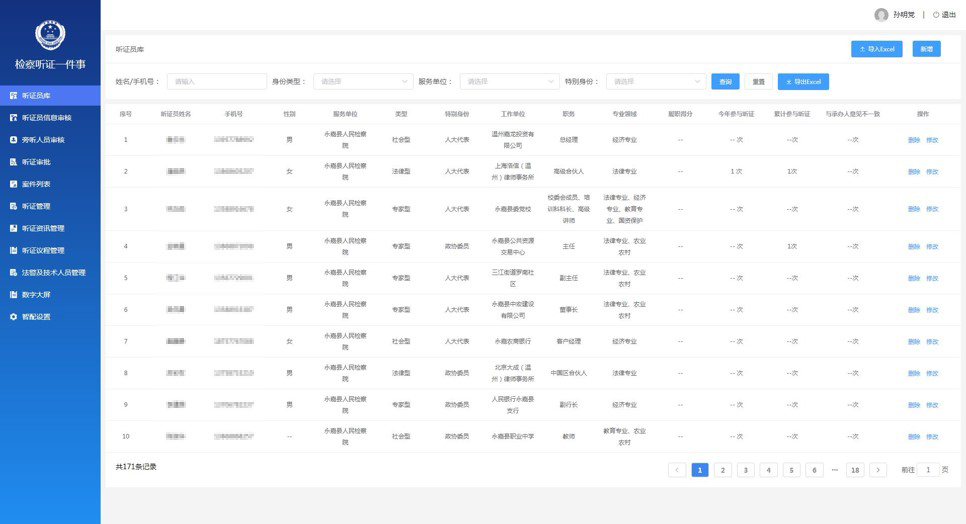The image size is (966, 524).
Task: Click the procuratorate emblem logo
Action: (50, 35)
